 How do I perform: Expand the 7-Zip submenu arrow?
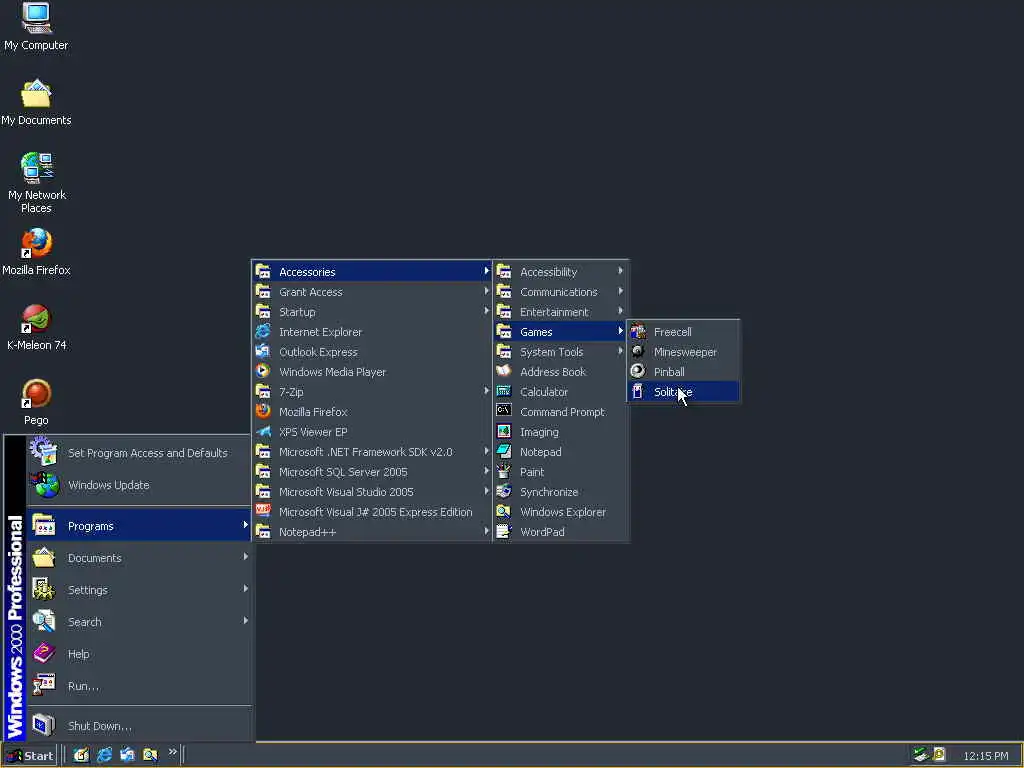click(487, 391)
